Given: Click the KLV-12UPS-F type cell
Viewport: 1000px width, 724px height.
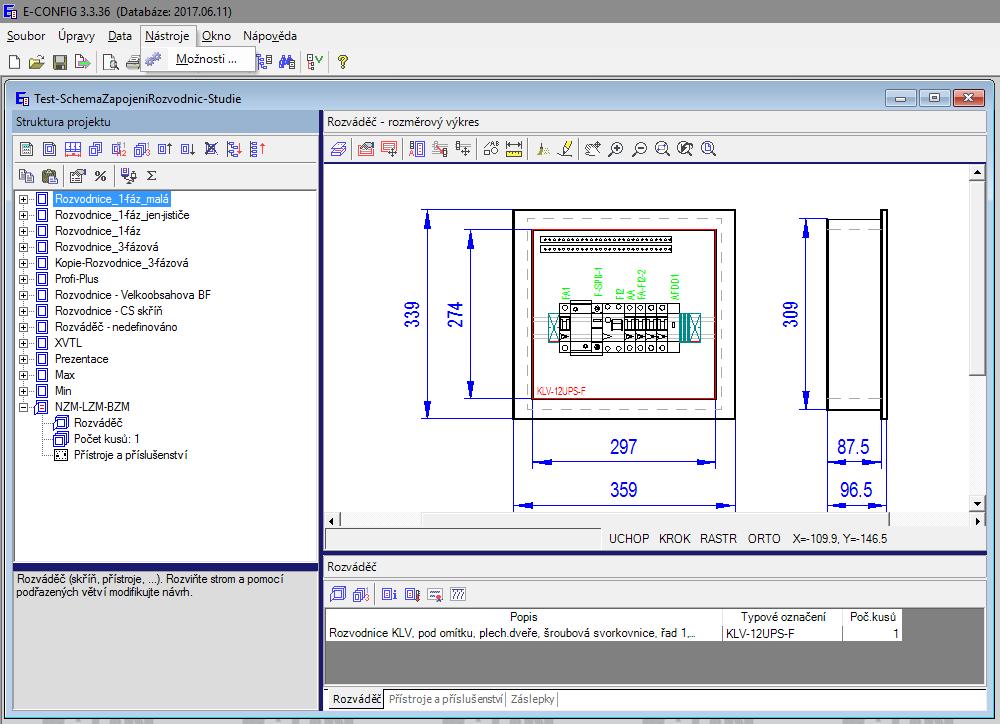Looking at the screenshot, I should [x=783, y=633].
